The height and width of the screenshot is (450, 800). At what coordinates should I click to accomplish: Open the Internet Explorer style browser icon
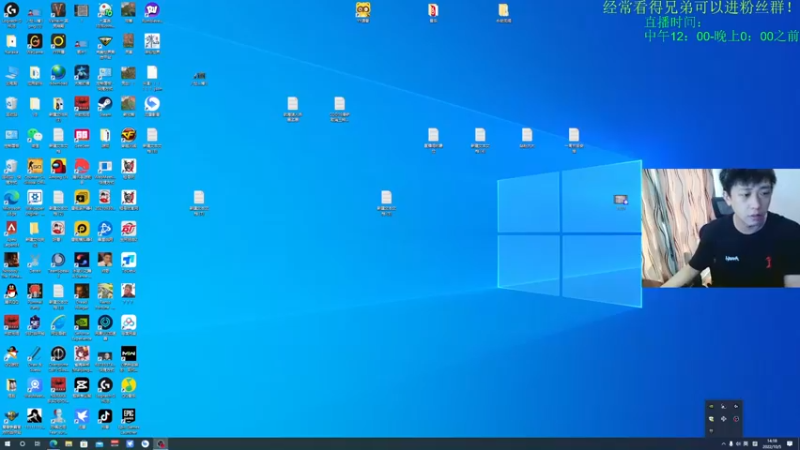(58, 322)
